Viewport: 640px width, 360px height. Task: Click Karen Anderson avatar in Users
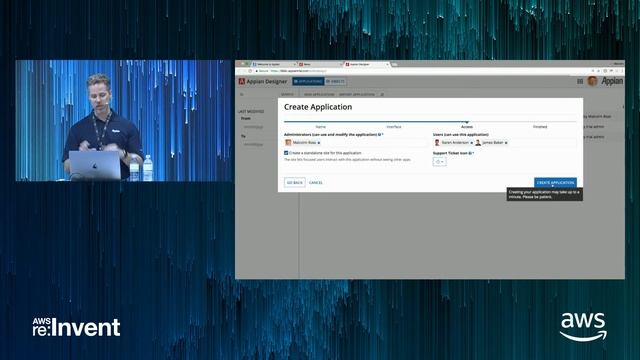[x=437, y=142]
